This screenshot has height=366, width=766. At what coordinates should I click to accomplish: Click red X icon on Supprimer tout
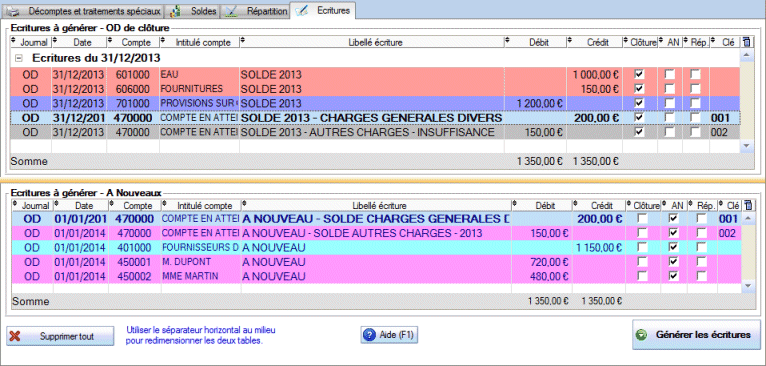pos(16,336)
